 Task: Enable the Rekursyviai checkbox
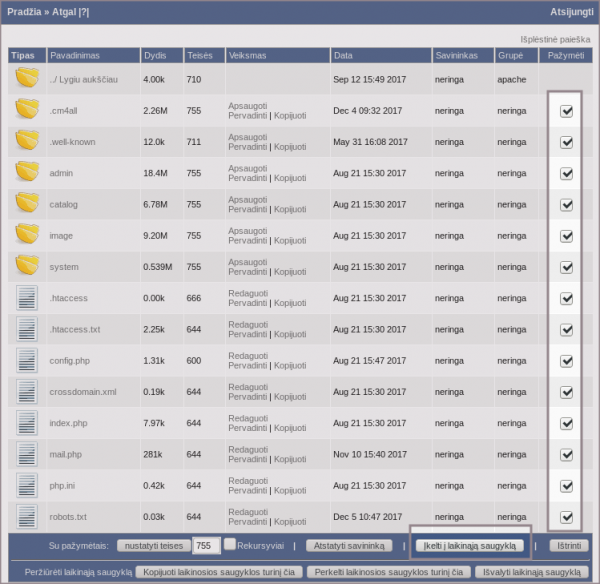click(230, 544)
